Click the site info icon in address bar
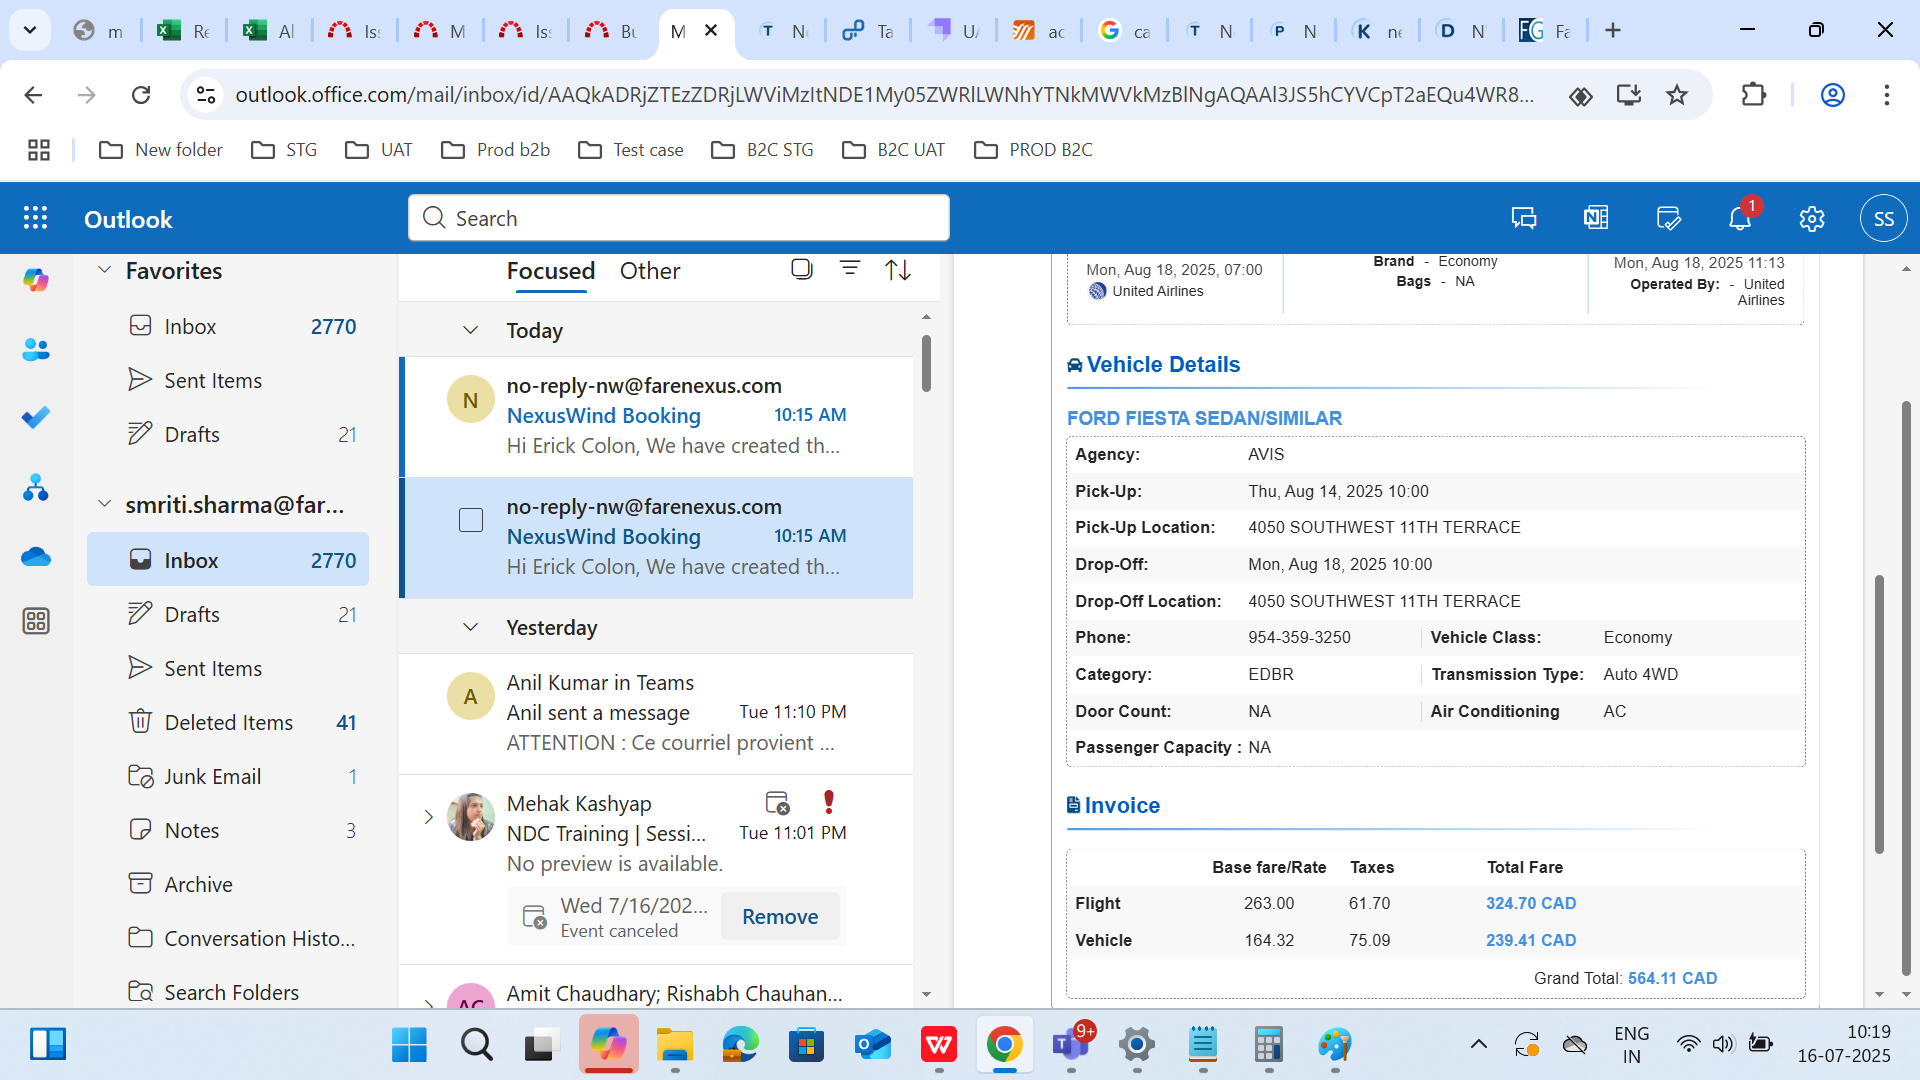This screenshot has height=1080, width=1920. tap(206, 95)
